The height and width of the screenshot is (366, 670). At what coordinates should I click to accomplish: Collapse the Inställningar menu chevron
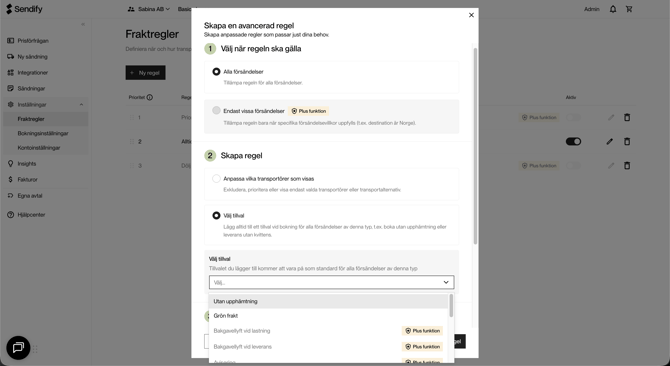click(x=81, y=105)
